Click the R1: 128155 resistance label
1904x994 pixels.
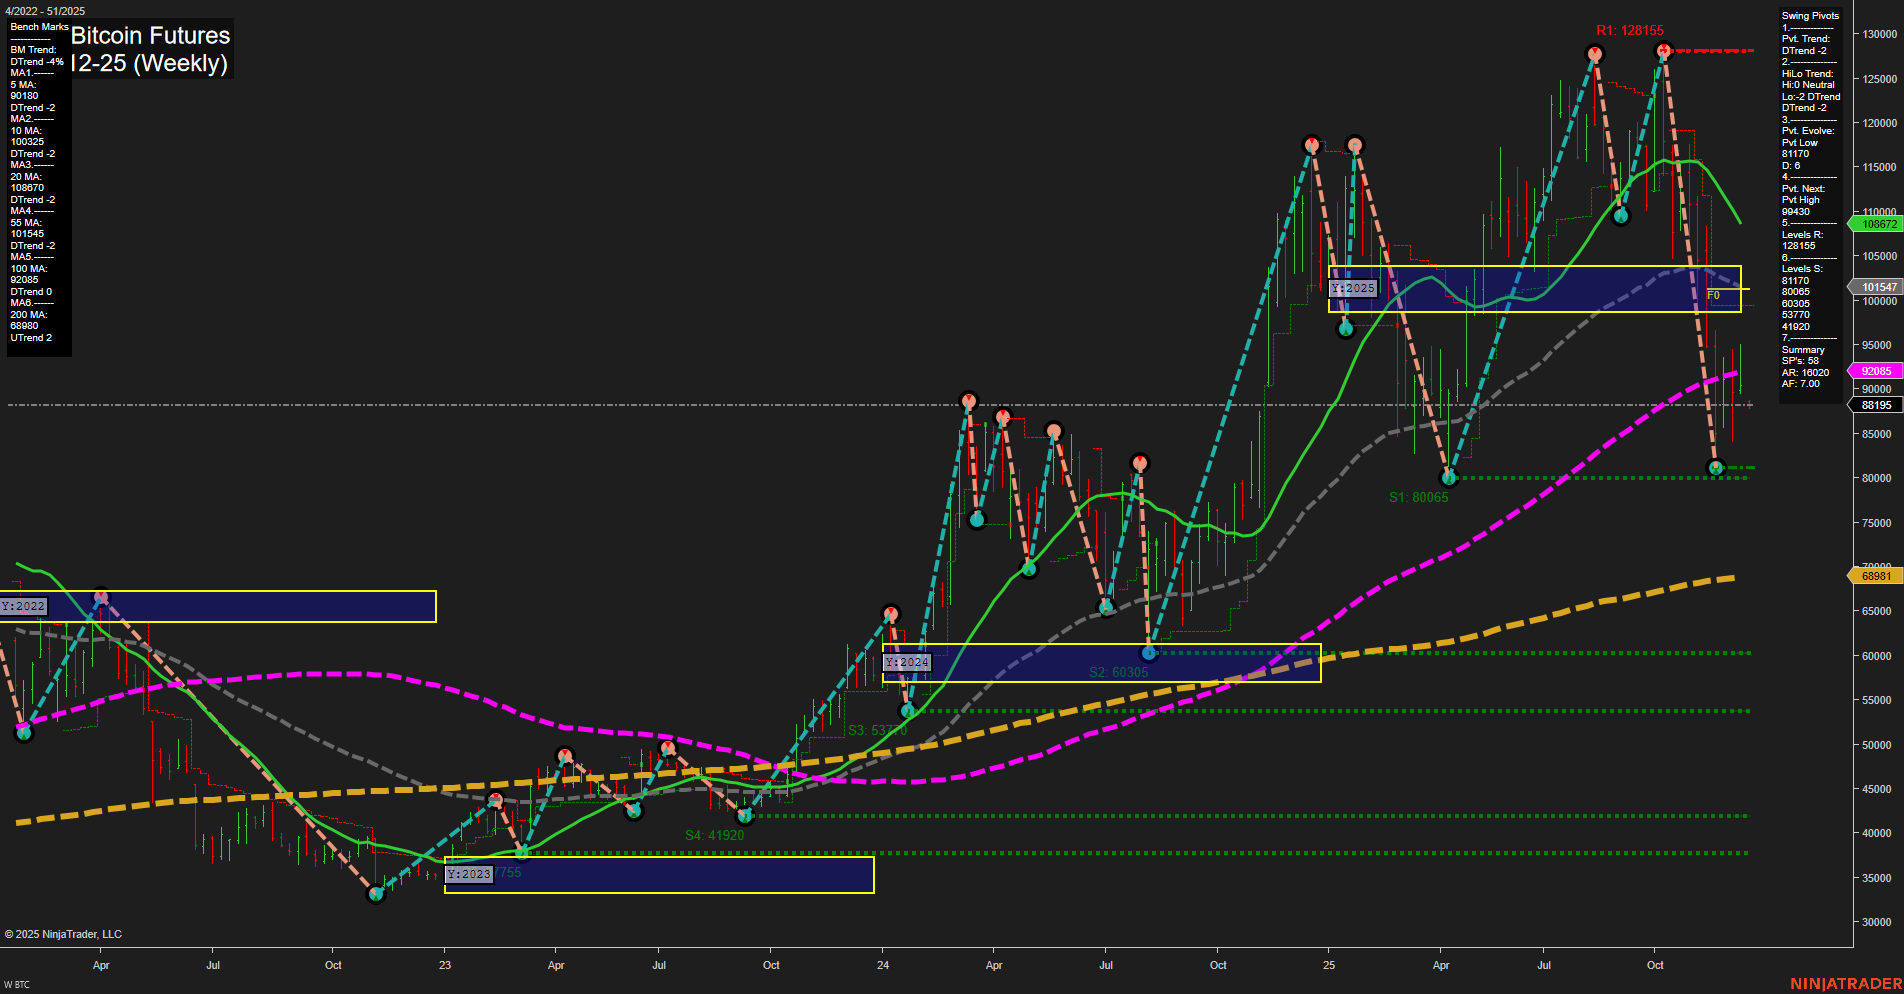(1630, 30)
